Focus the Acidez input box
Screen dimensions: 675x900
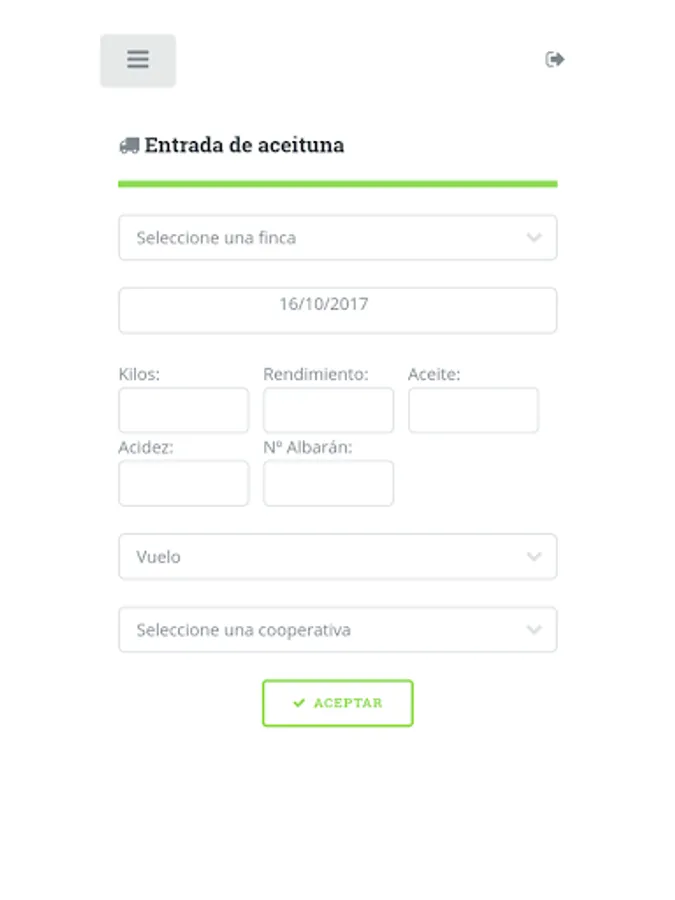pyautogui.click(x=183, y=483)
